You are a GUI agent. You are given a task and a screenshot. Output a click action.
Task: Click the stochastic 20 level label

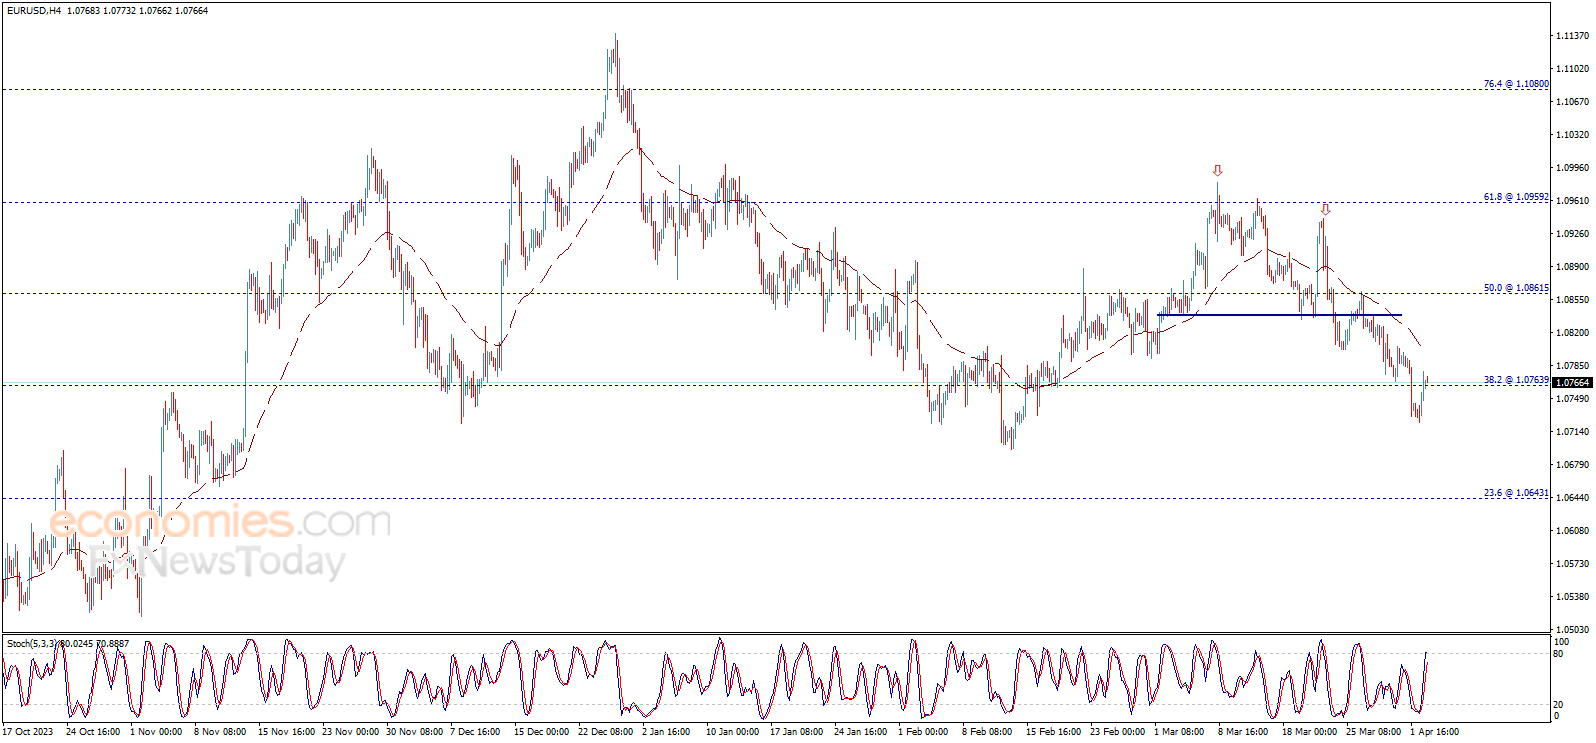click(1557, 705)
